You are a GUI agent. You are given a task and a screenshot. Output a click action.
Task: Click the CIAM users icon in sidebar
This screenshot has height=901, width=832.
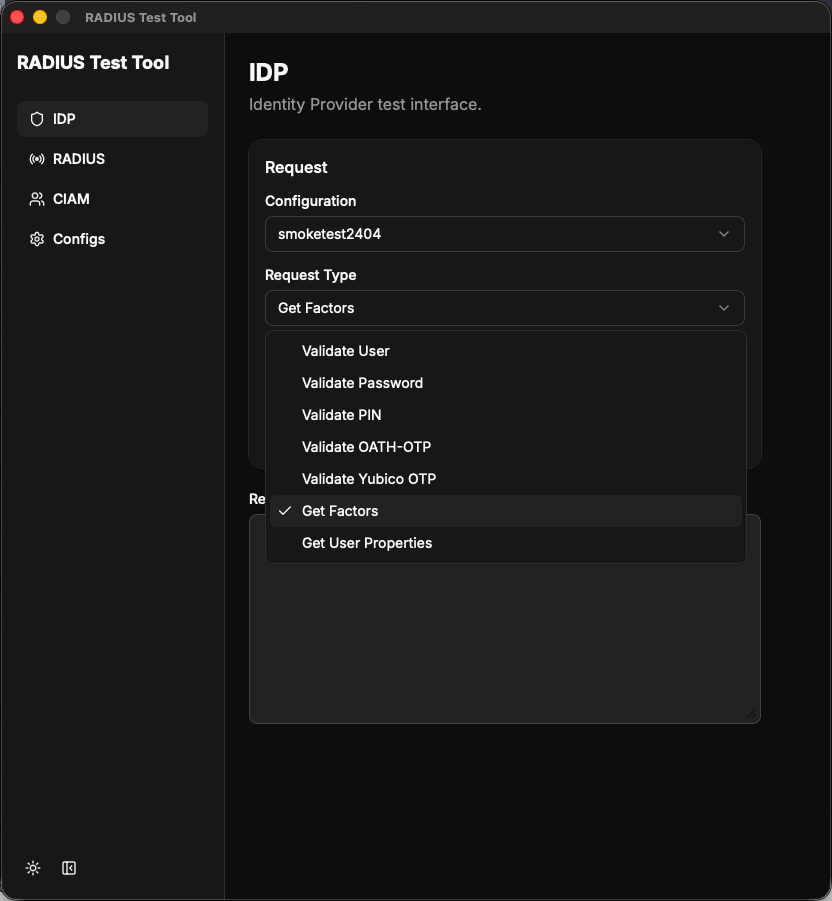[x=37, y=199]
